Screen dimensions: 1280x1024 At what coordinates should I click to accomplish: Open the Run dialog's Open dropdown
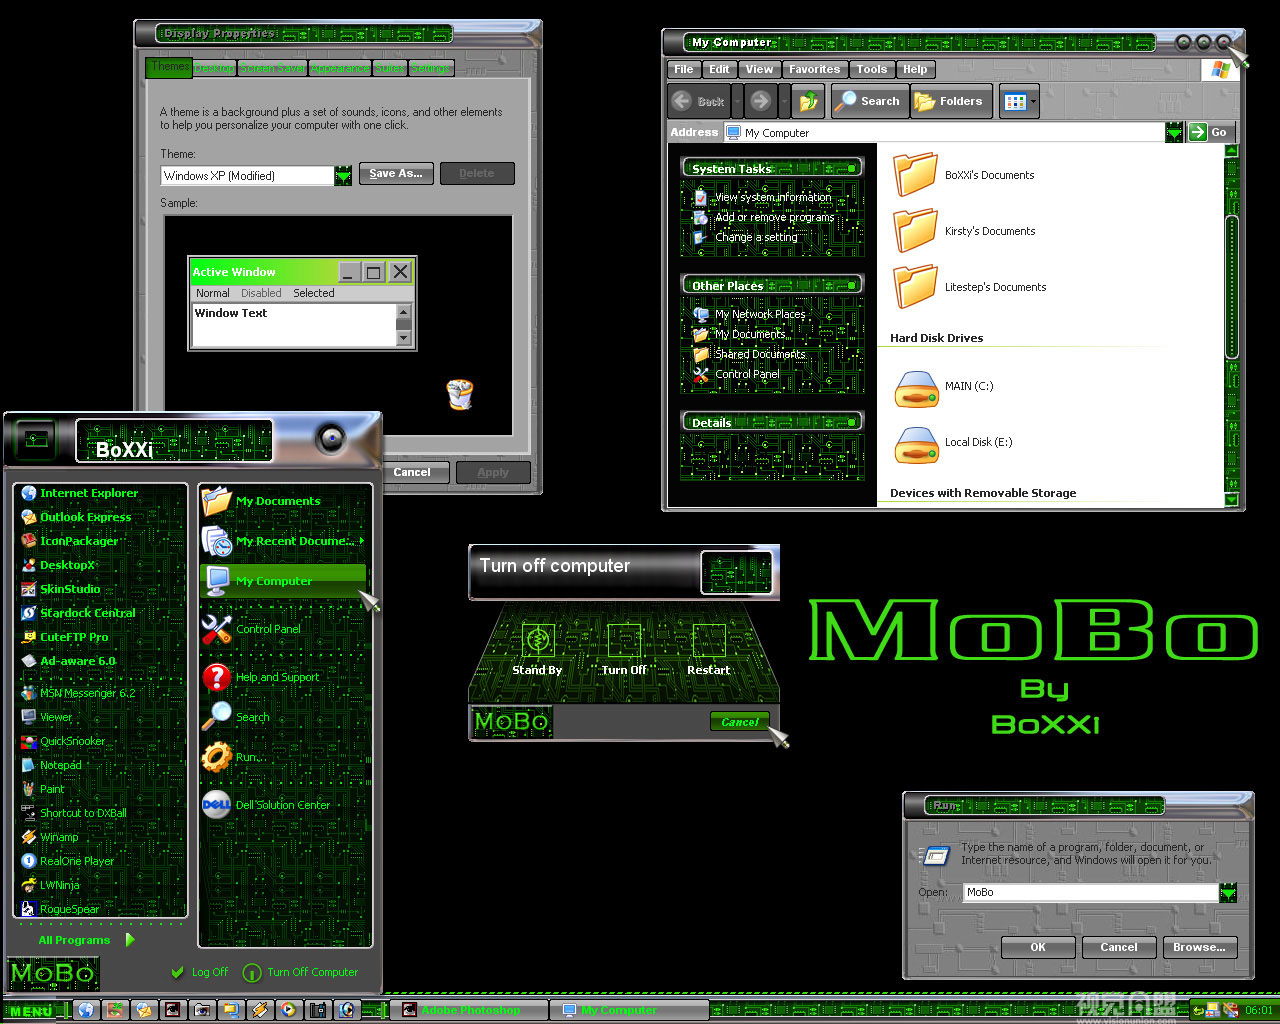pyautogui.click(x=1228, y=892)
